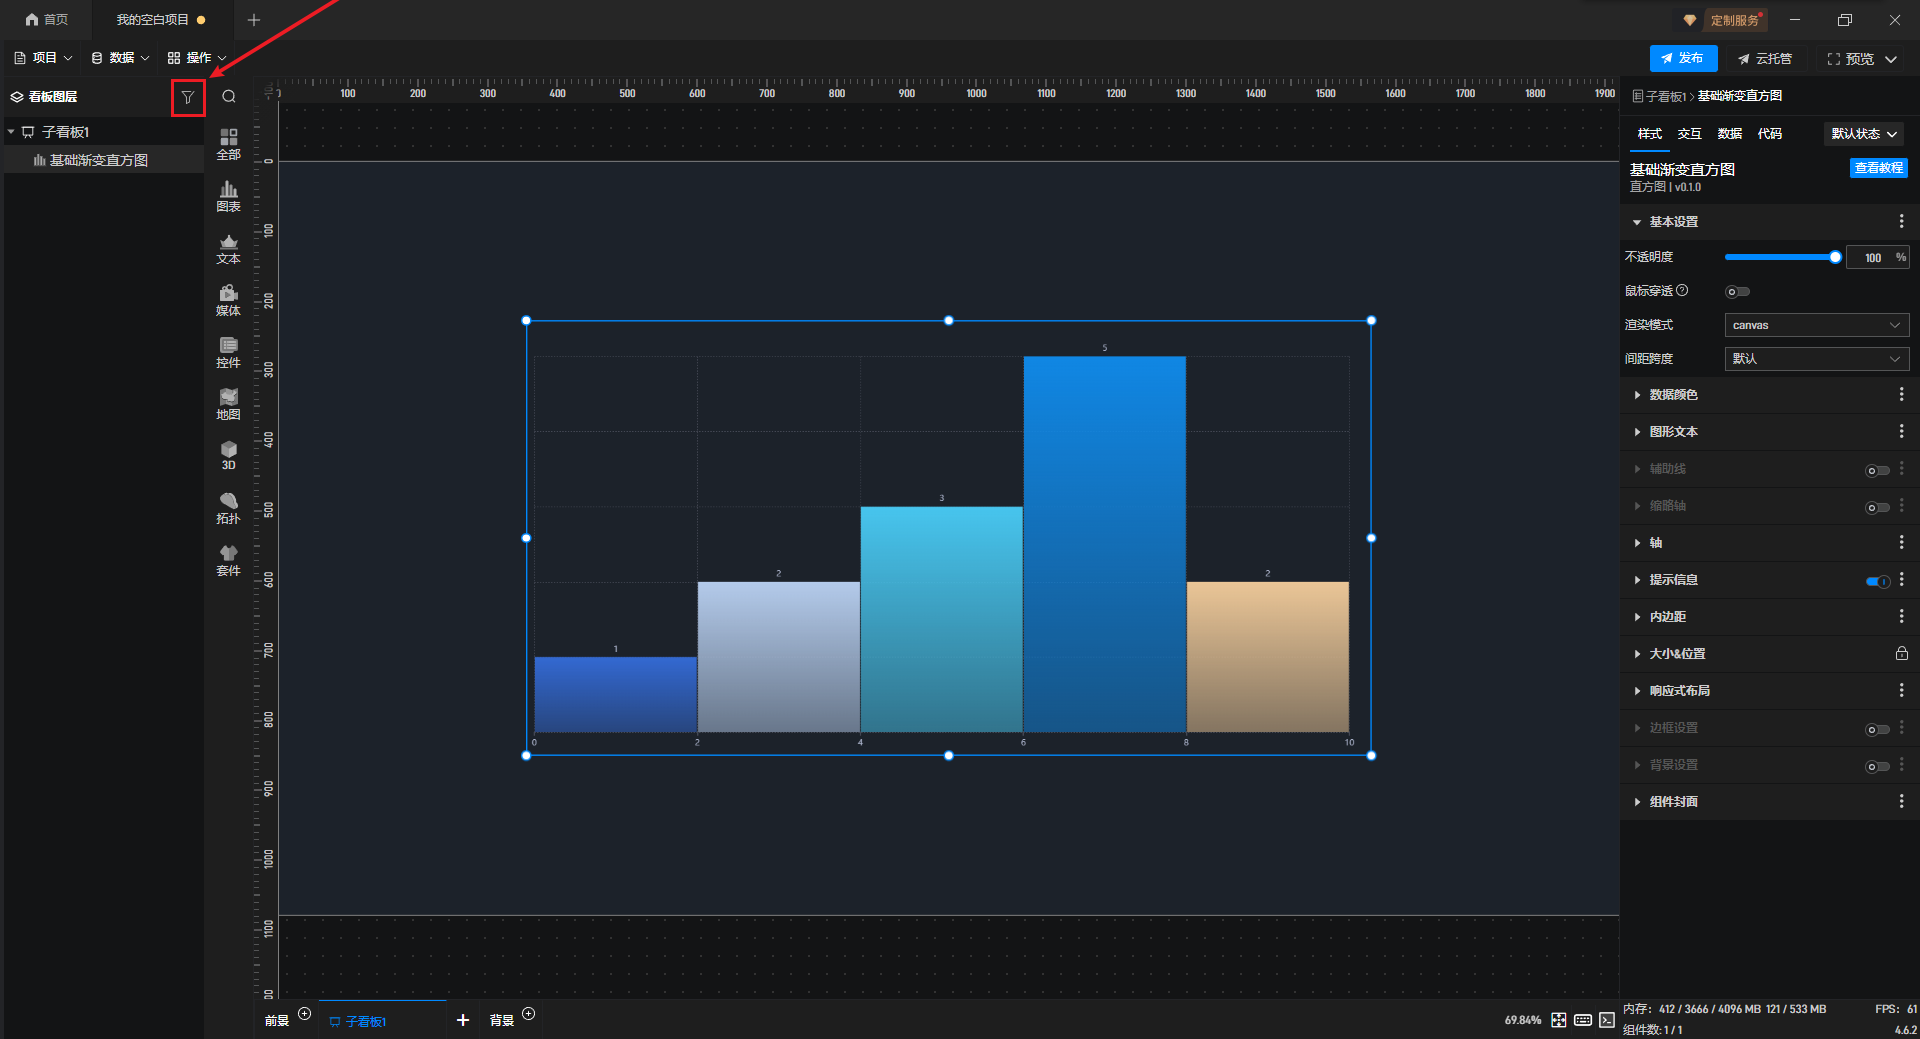This screenshot has width=1920, height=1039.
Task: Switch to the 交互 tab
Action: click(x=1689, y=134)
